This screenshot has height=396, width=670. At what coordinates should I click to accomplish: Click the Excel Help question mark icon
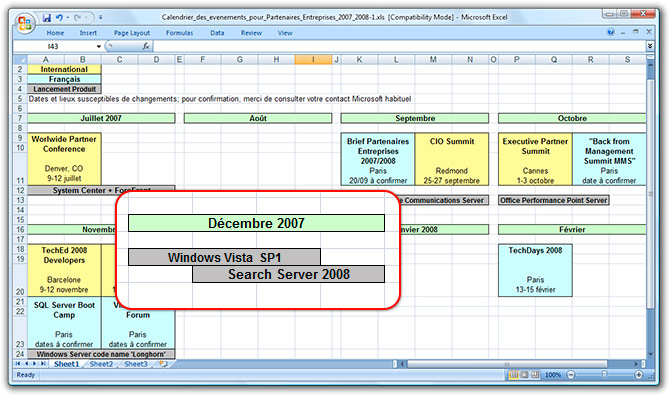coord(611,32)
